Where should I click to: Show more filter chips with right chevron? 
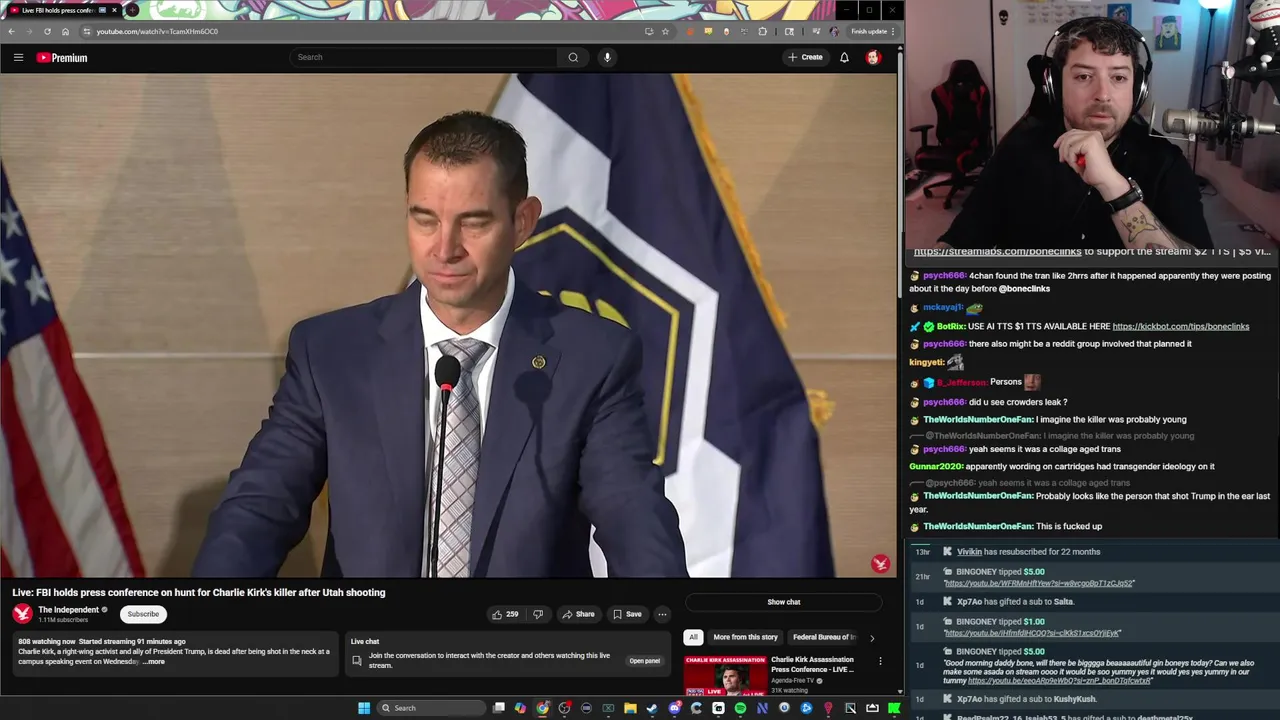(x=871, y=637)
